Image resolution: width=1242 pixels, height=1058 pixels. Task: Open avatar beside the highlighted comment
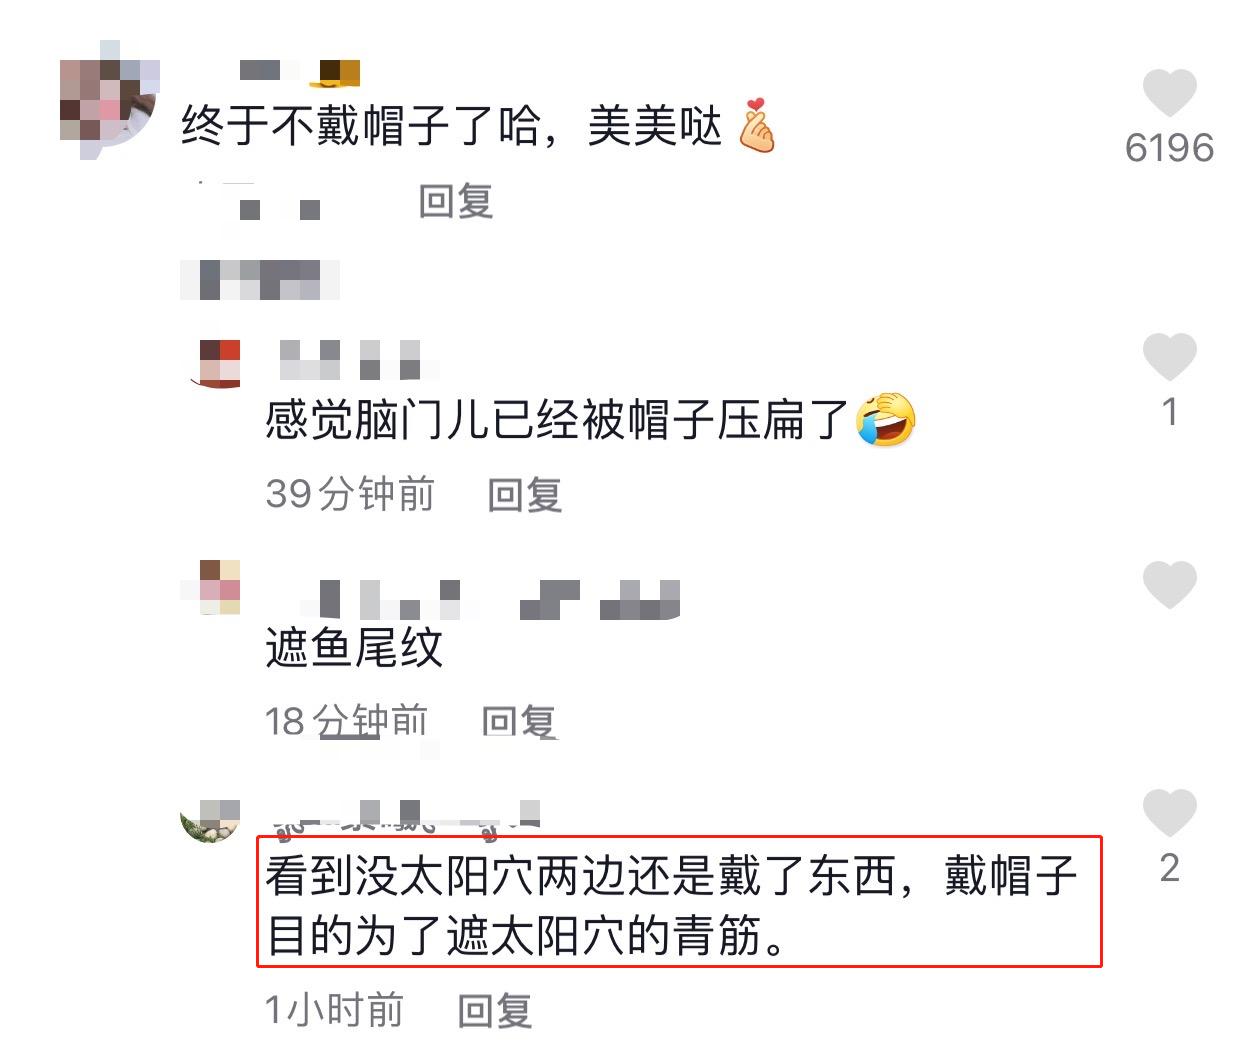click(x=211, y=820)
